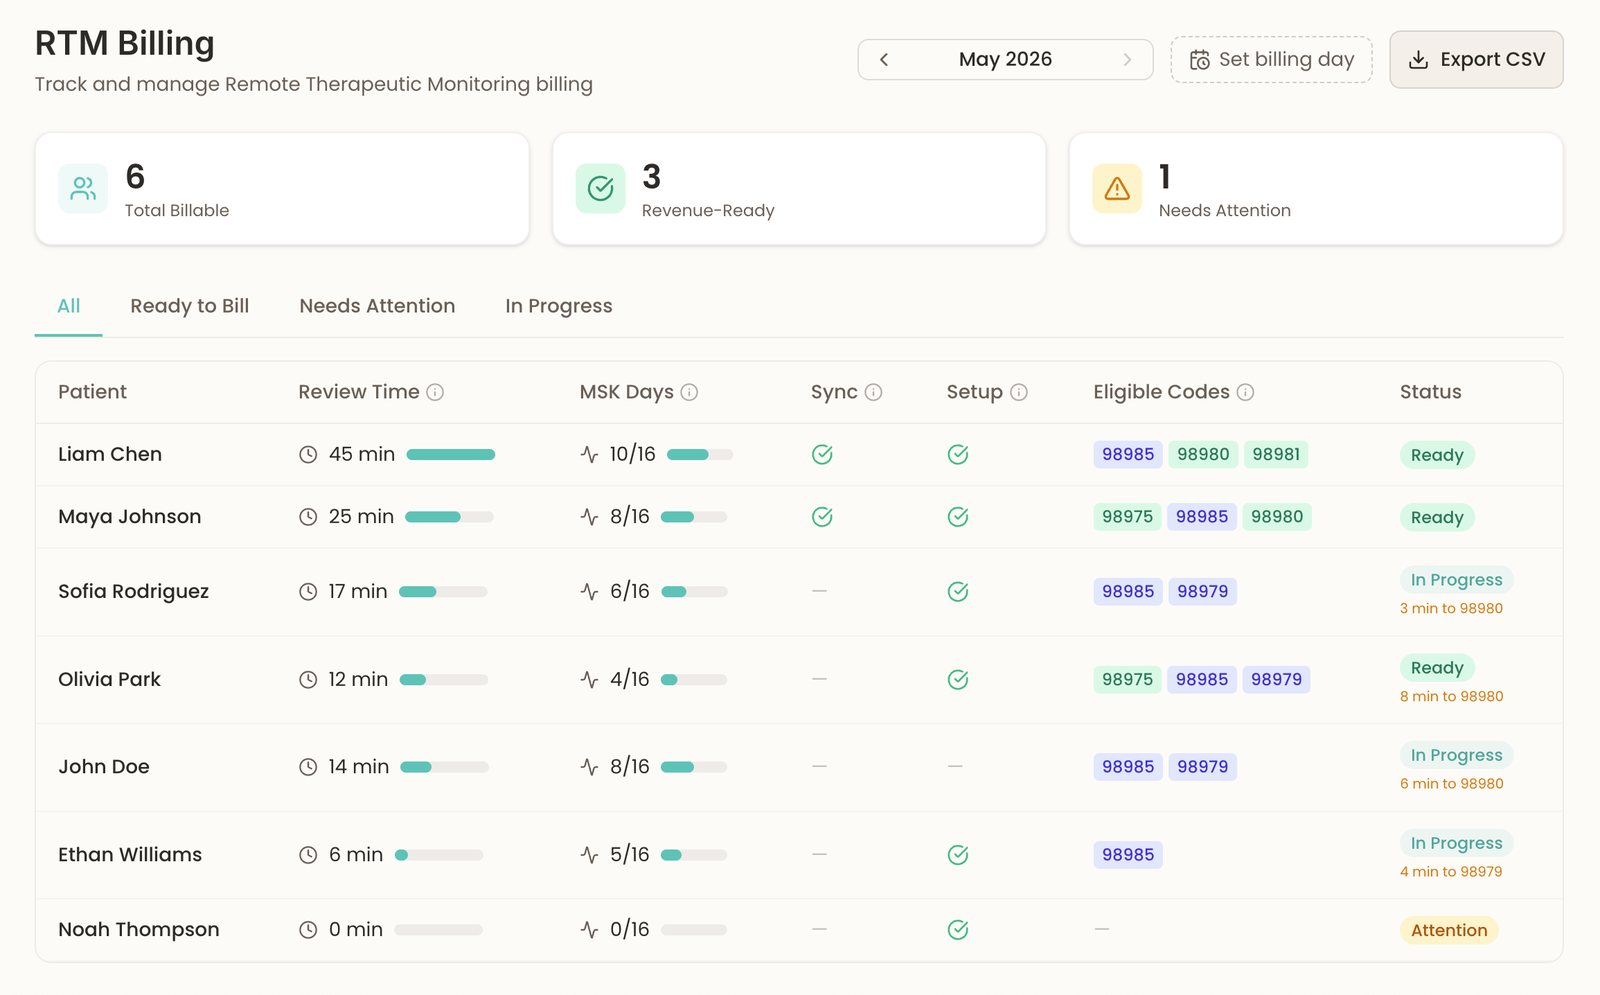
Task: Click Attention badge for Noah Thompson
Action: [x=1449, y=930]
